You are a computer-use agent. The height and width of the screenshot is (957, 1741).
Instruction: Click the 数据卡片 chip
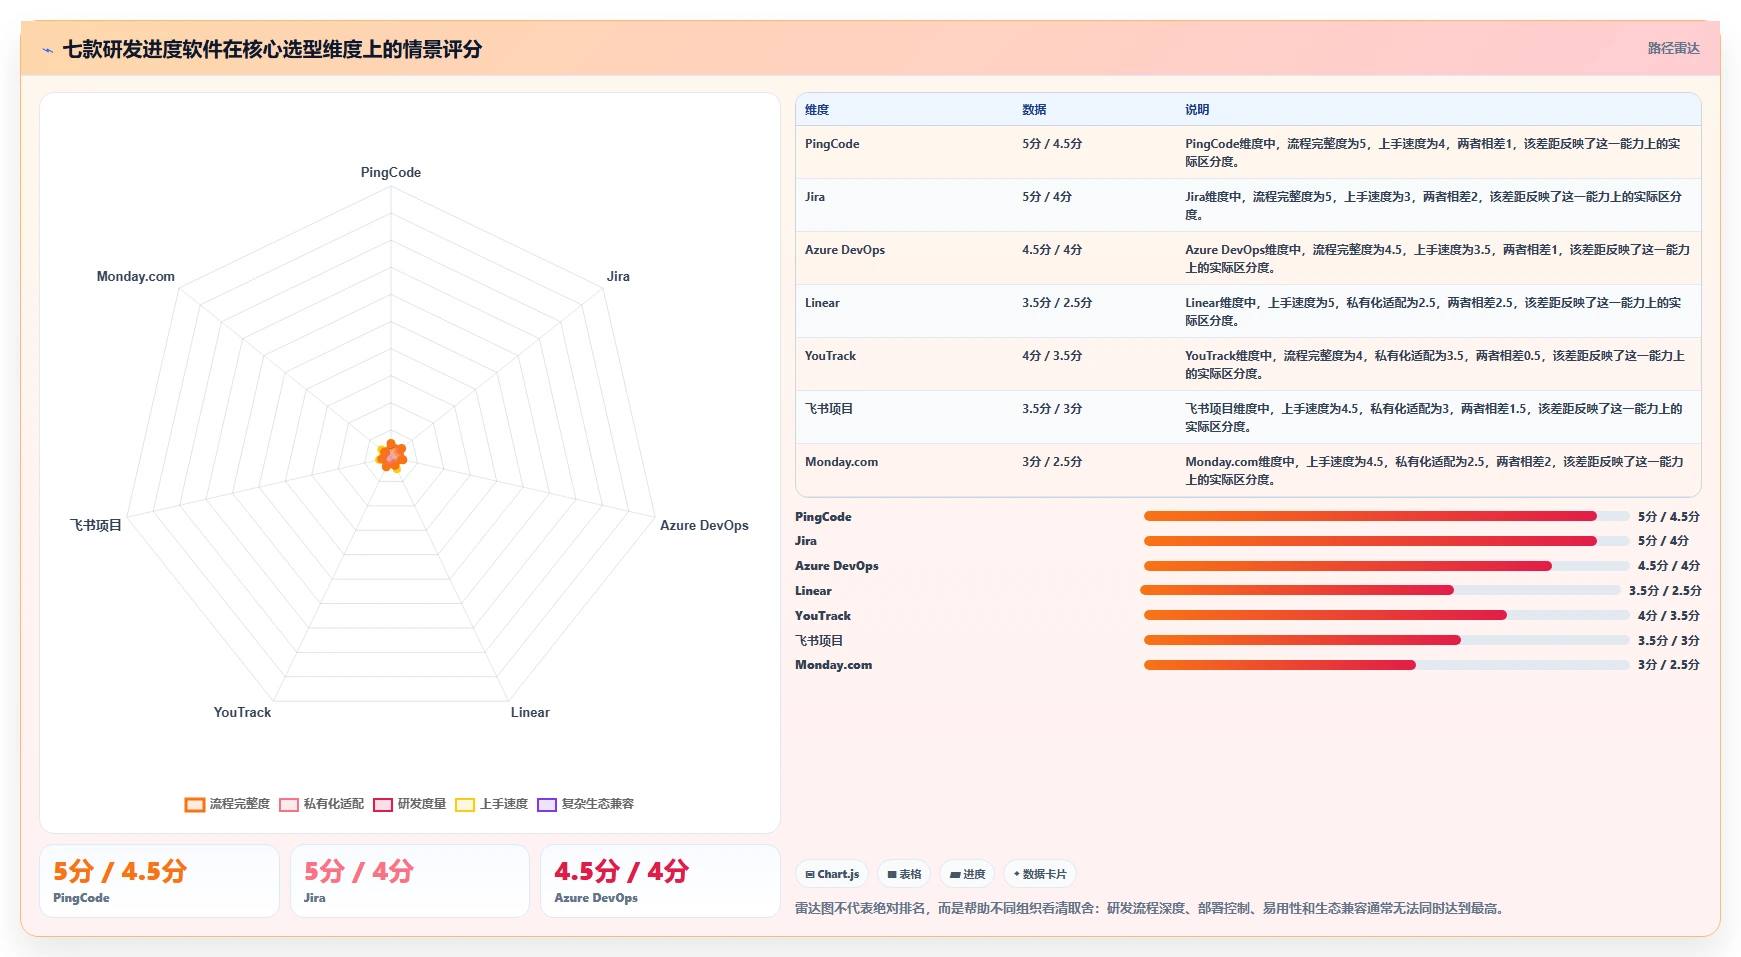point(1040,874)
